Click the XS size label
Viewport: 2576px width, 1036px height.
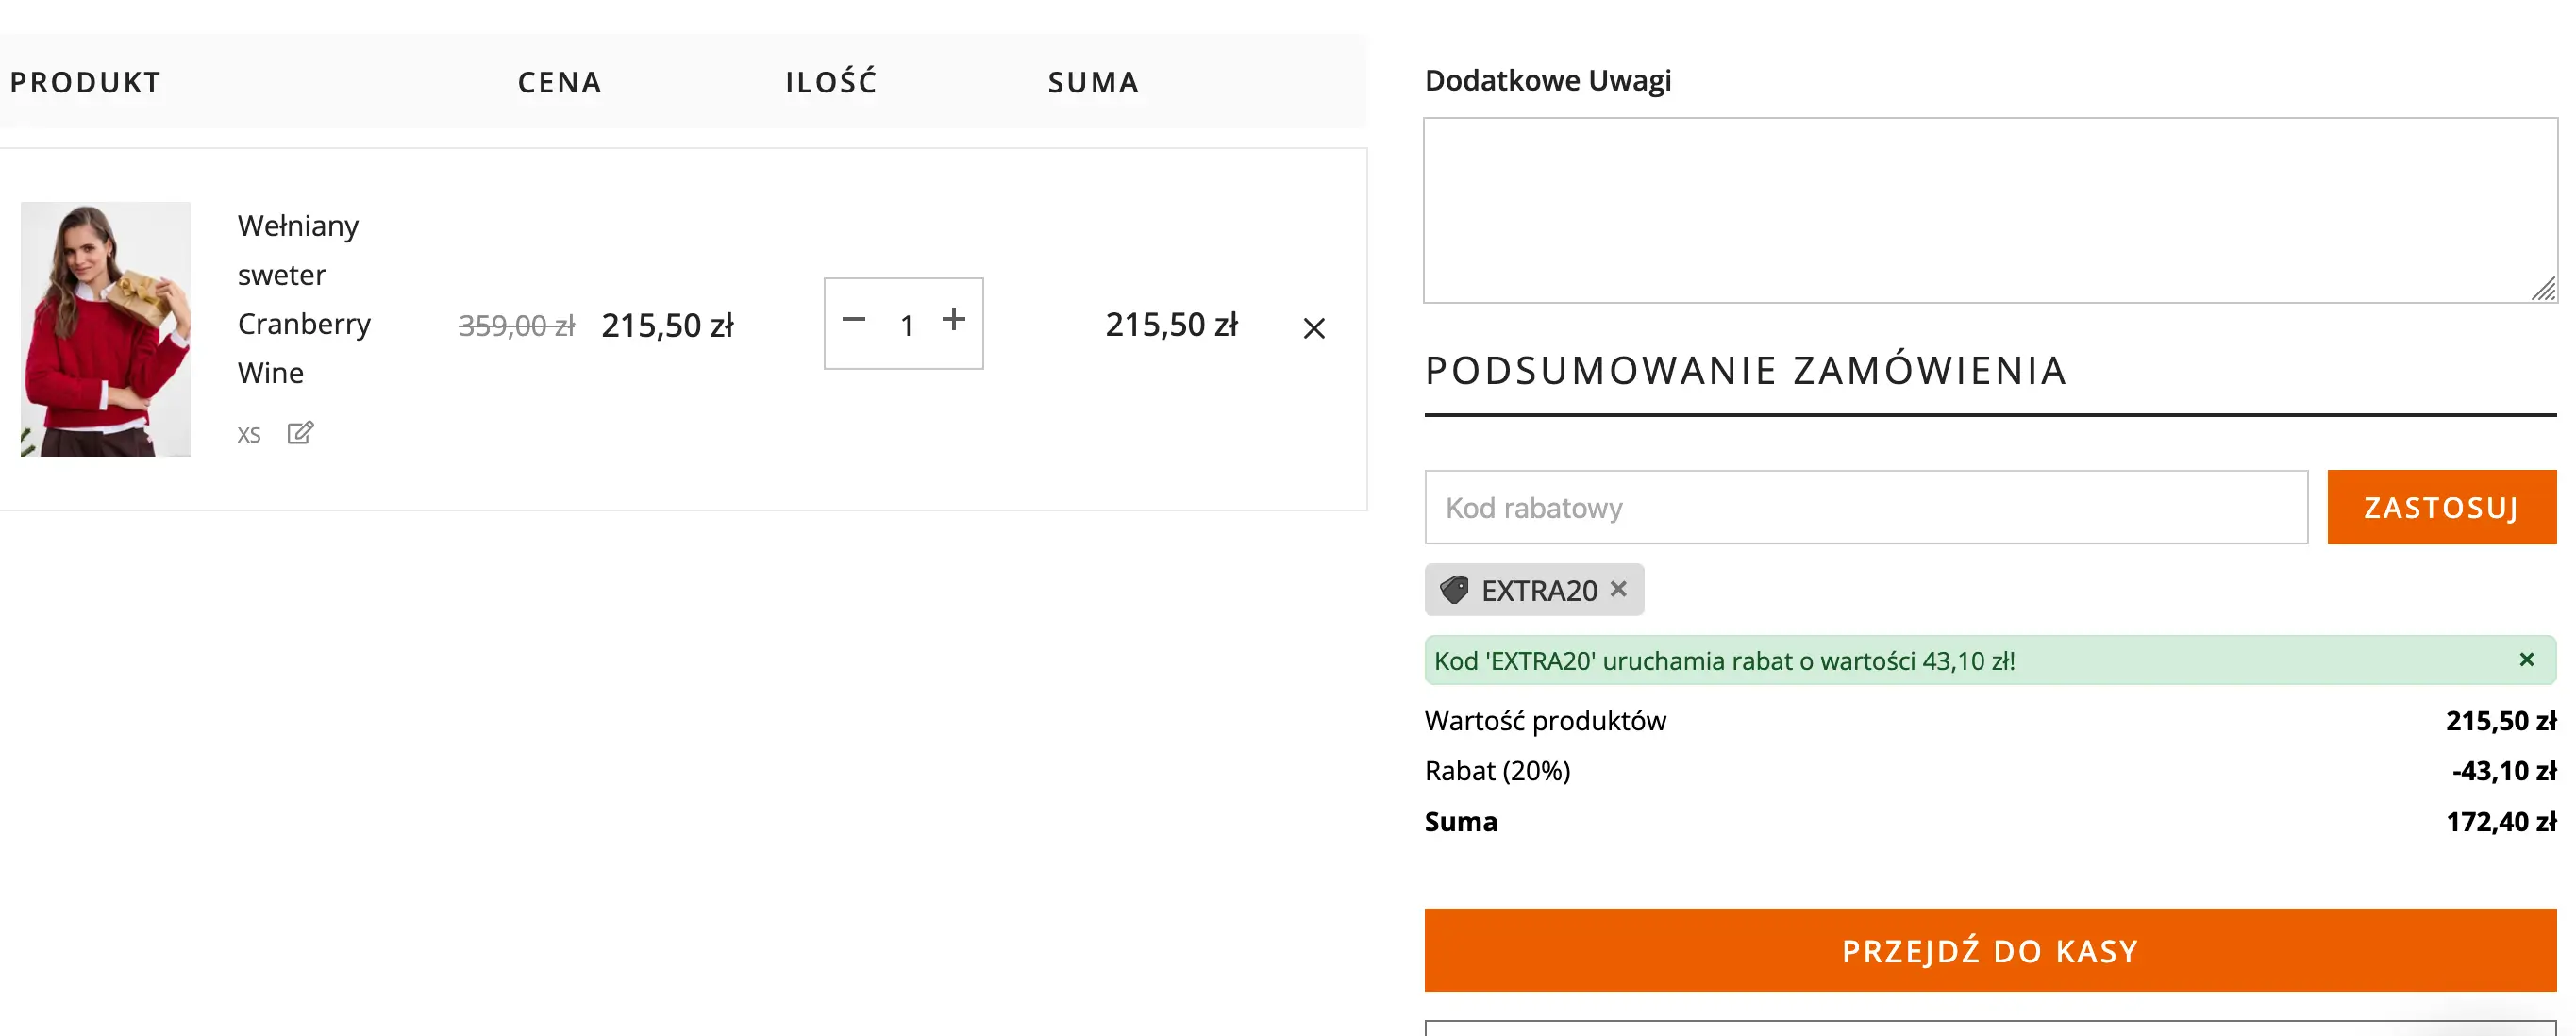click(x=249, y=435)
